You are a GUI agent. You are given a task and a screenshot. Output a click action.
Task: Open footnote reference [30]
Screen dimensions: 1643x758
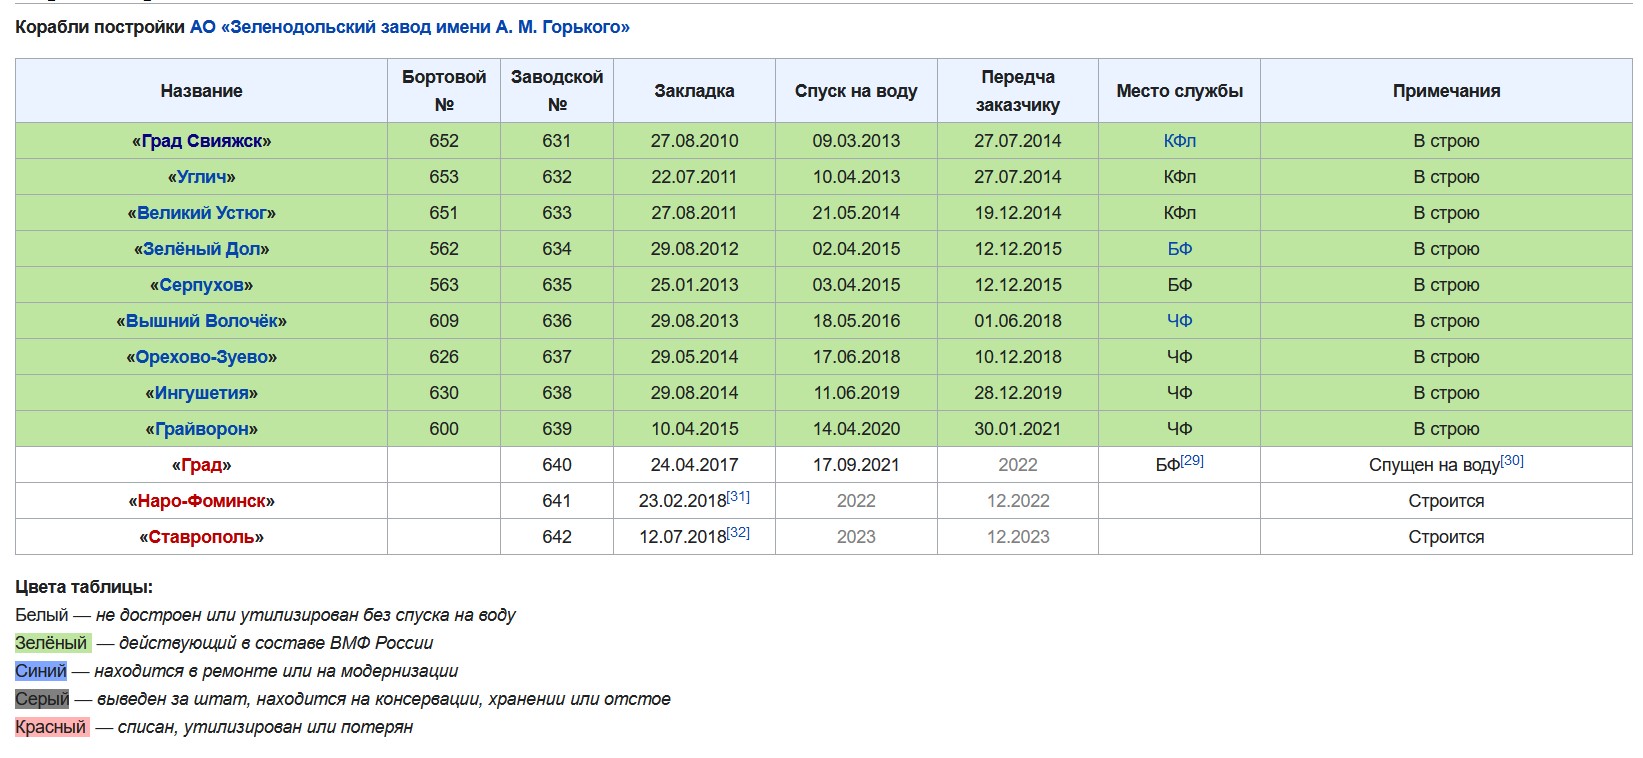point(1512,460)
